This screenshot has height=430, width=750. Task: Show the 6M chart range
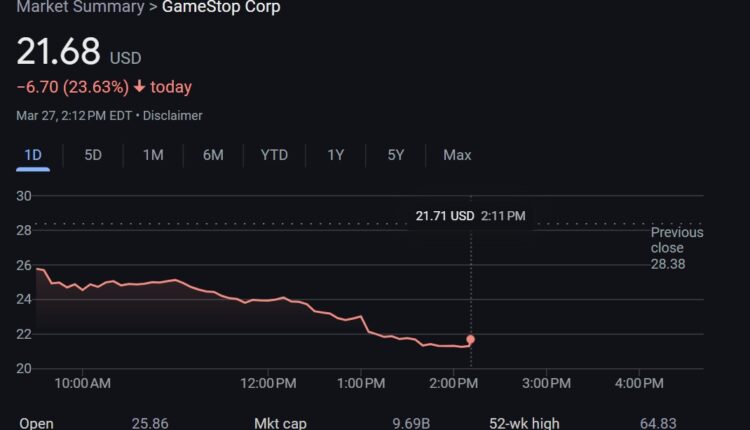point(213,155)
